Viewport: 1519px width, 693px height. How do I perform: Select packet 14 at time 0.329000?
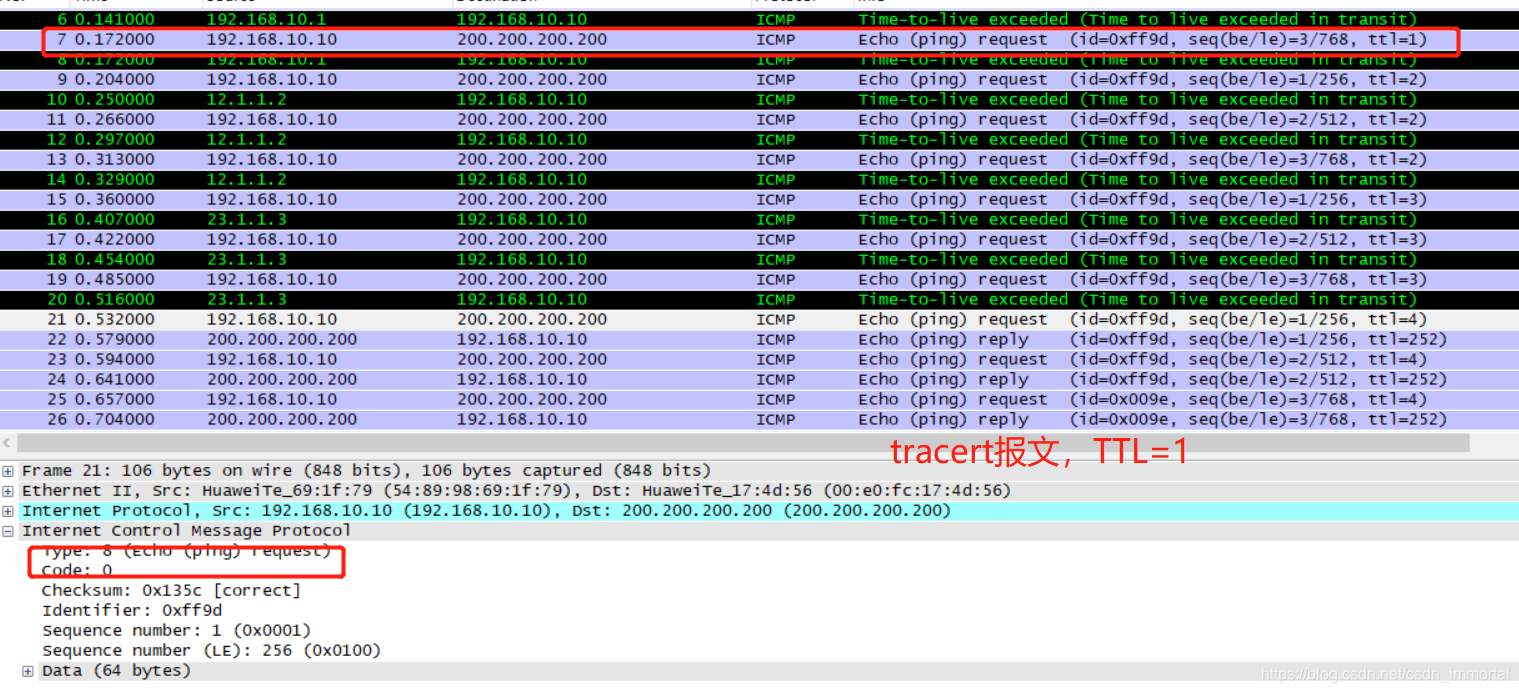(759, 180)
